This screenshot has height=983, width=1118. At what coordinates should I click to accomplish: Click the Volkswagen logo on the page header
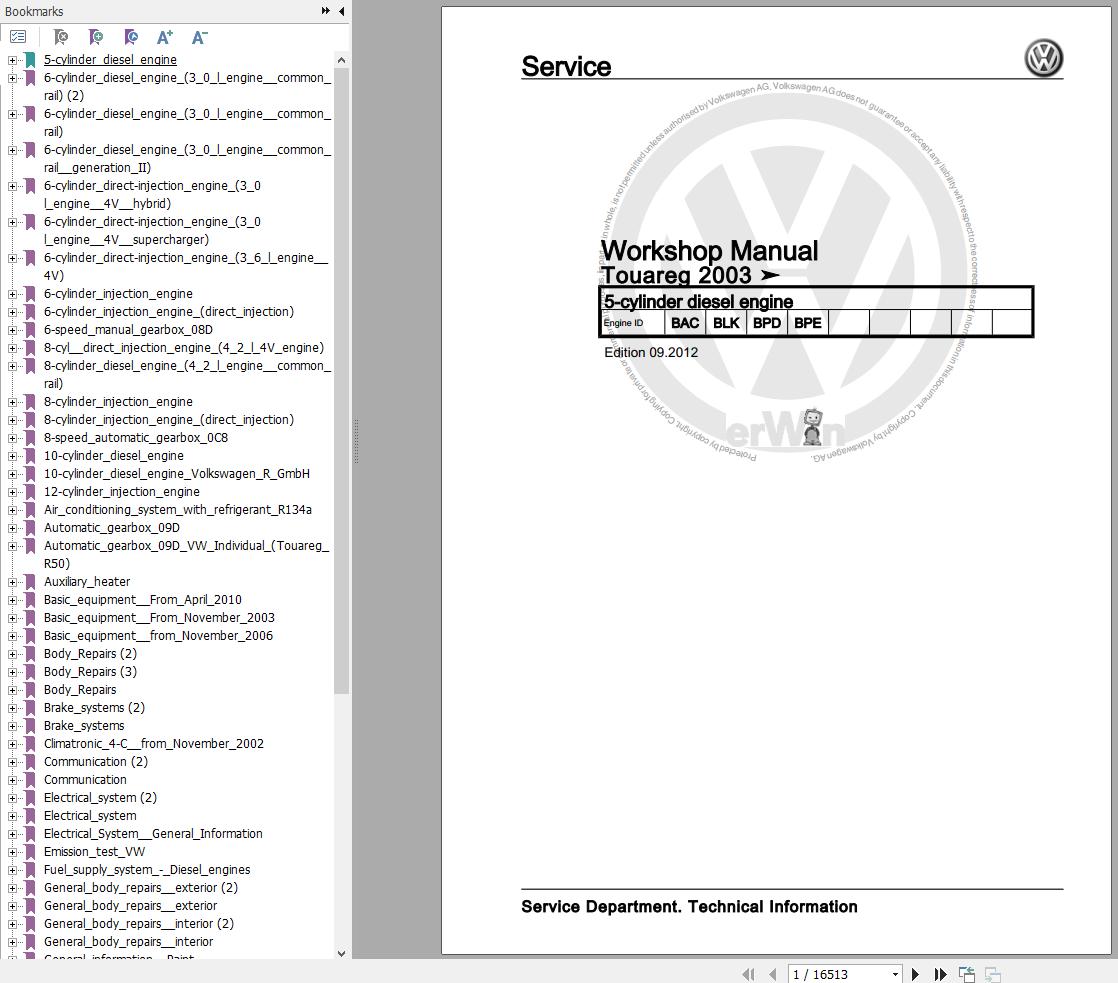click(x=1043, y=58)
